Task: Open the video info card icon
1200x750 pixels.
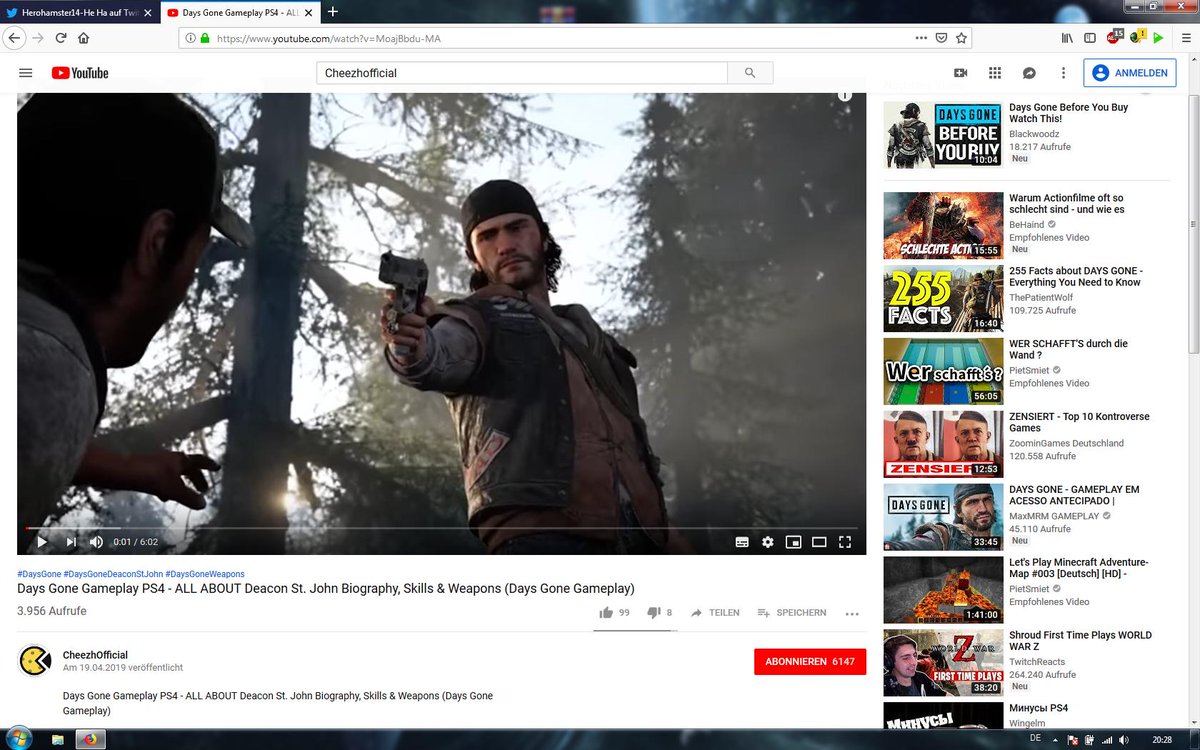Action: [845, 96]
